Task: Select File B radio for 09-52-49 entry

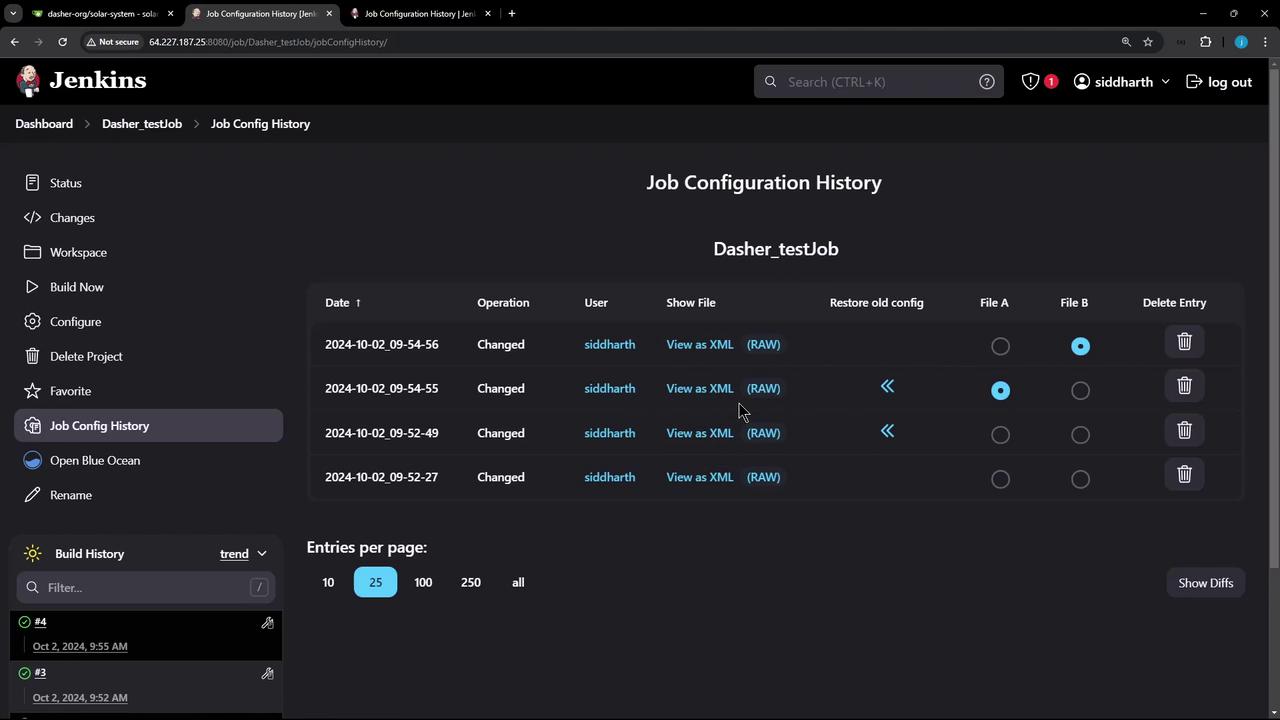Action: [x=1080, y=435]
